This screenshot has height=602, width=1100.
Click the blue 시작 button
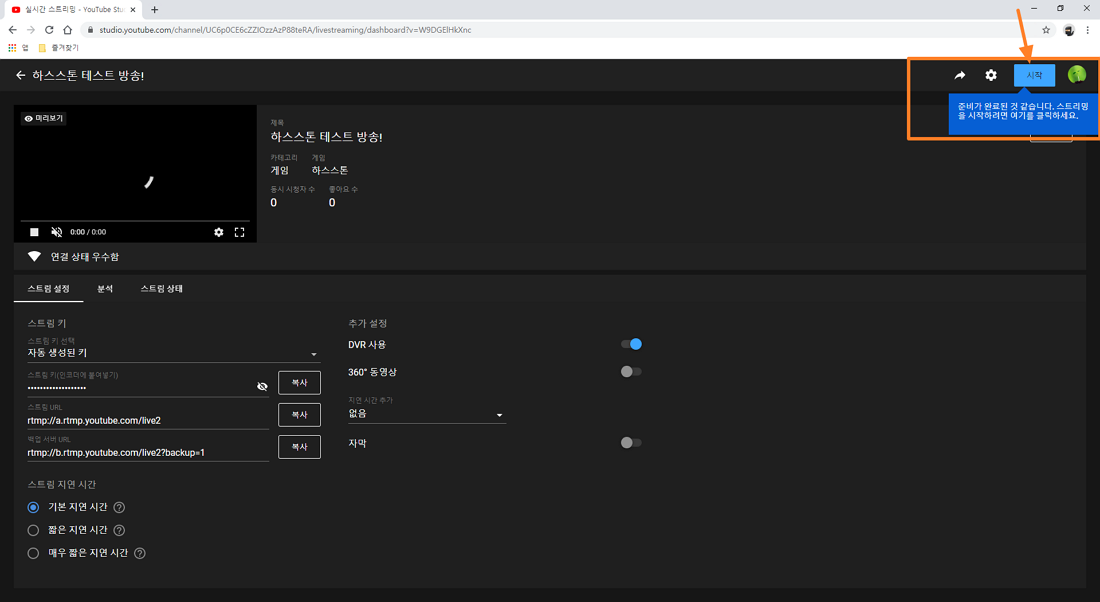click(1034, 75)
